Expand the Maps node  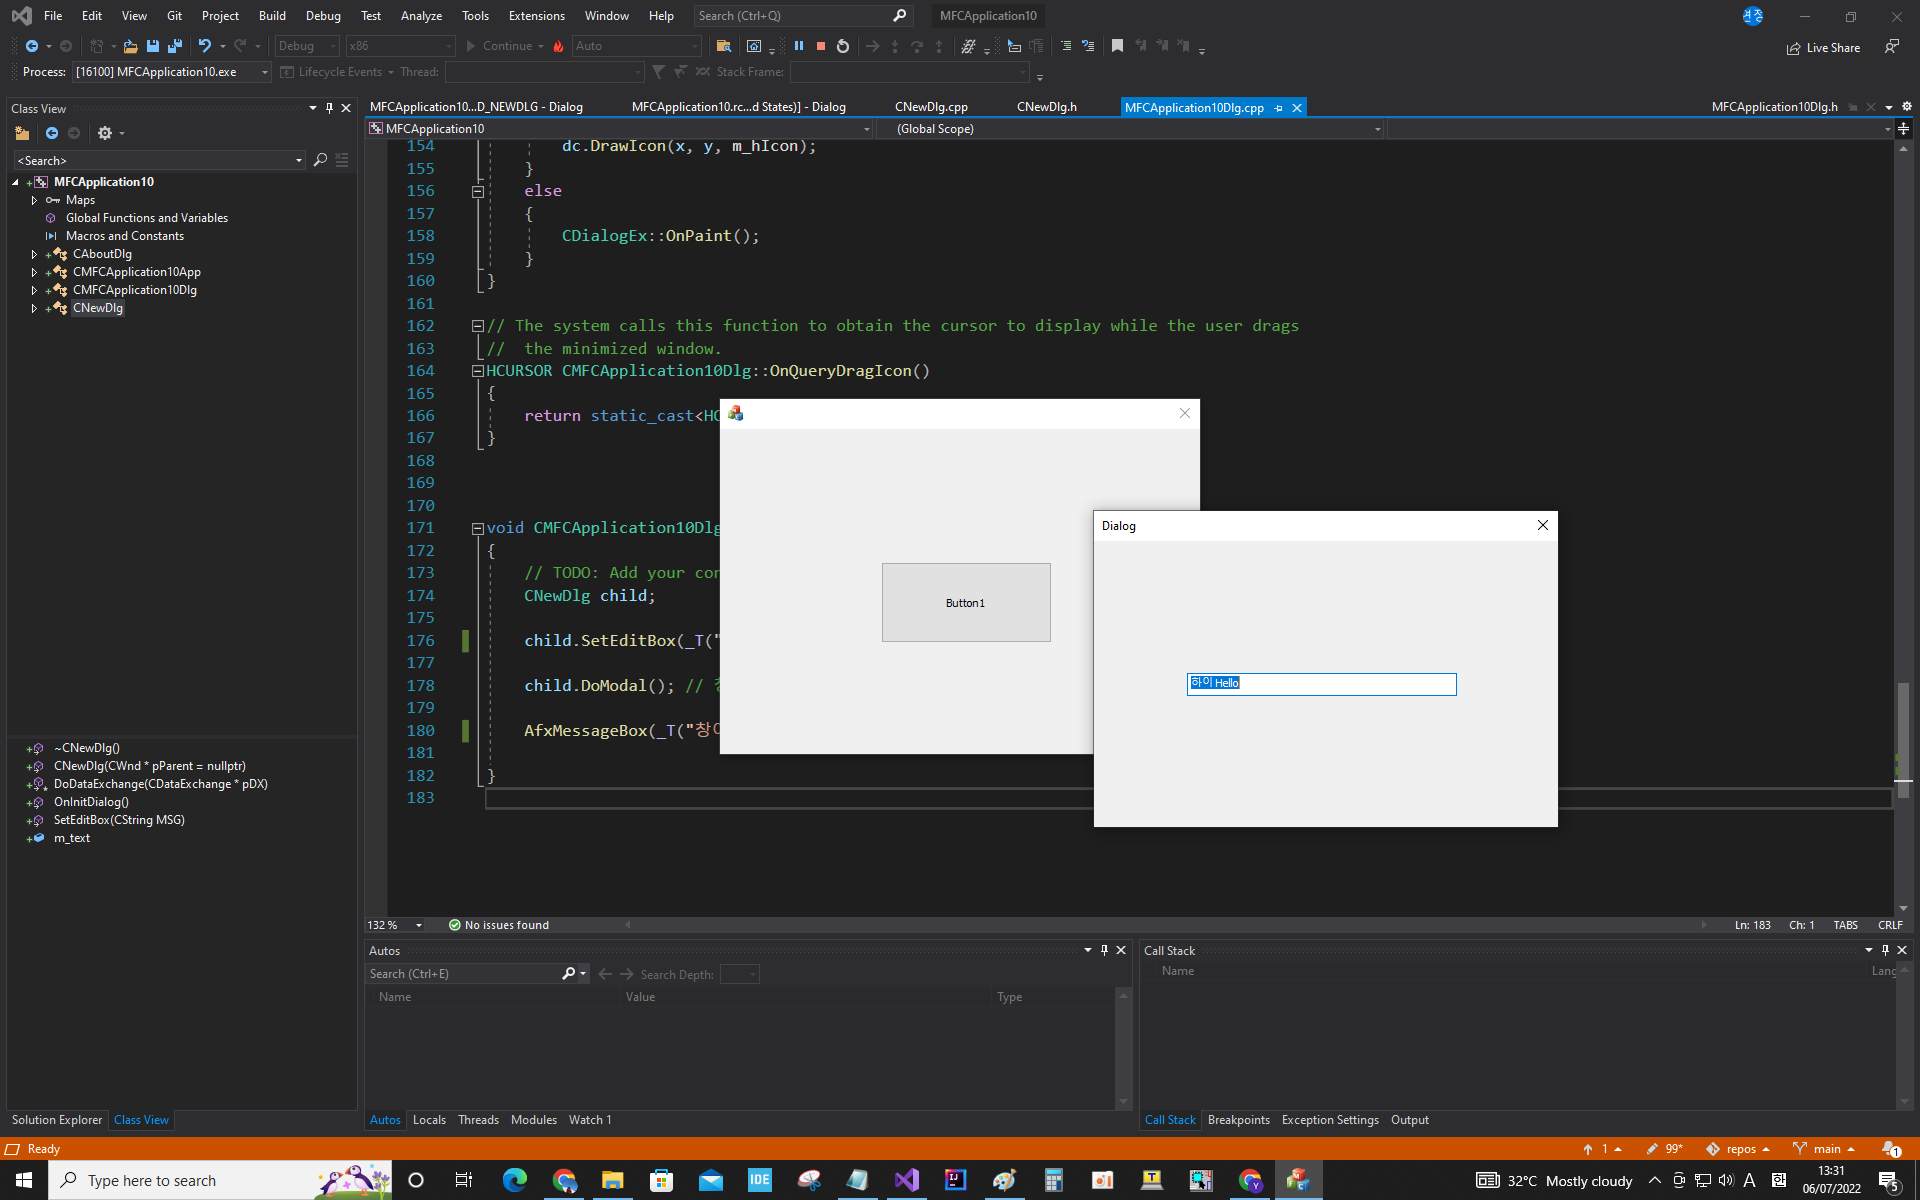pyautogui.click(x=34, y=200)
